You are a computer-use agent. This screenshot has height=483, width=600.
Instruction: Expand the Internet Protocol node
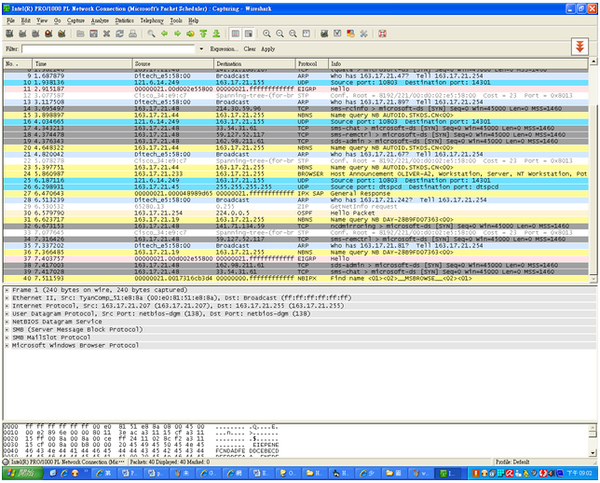click(x=7, y=306)
